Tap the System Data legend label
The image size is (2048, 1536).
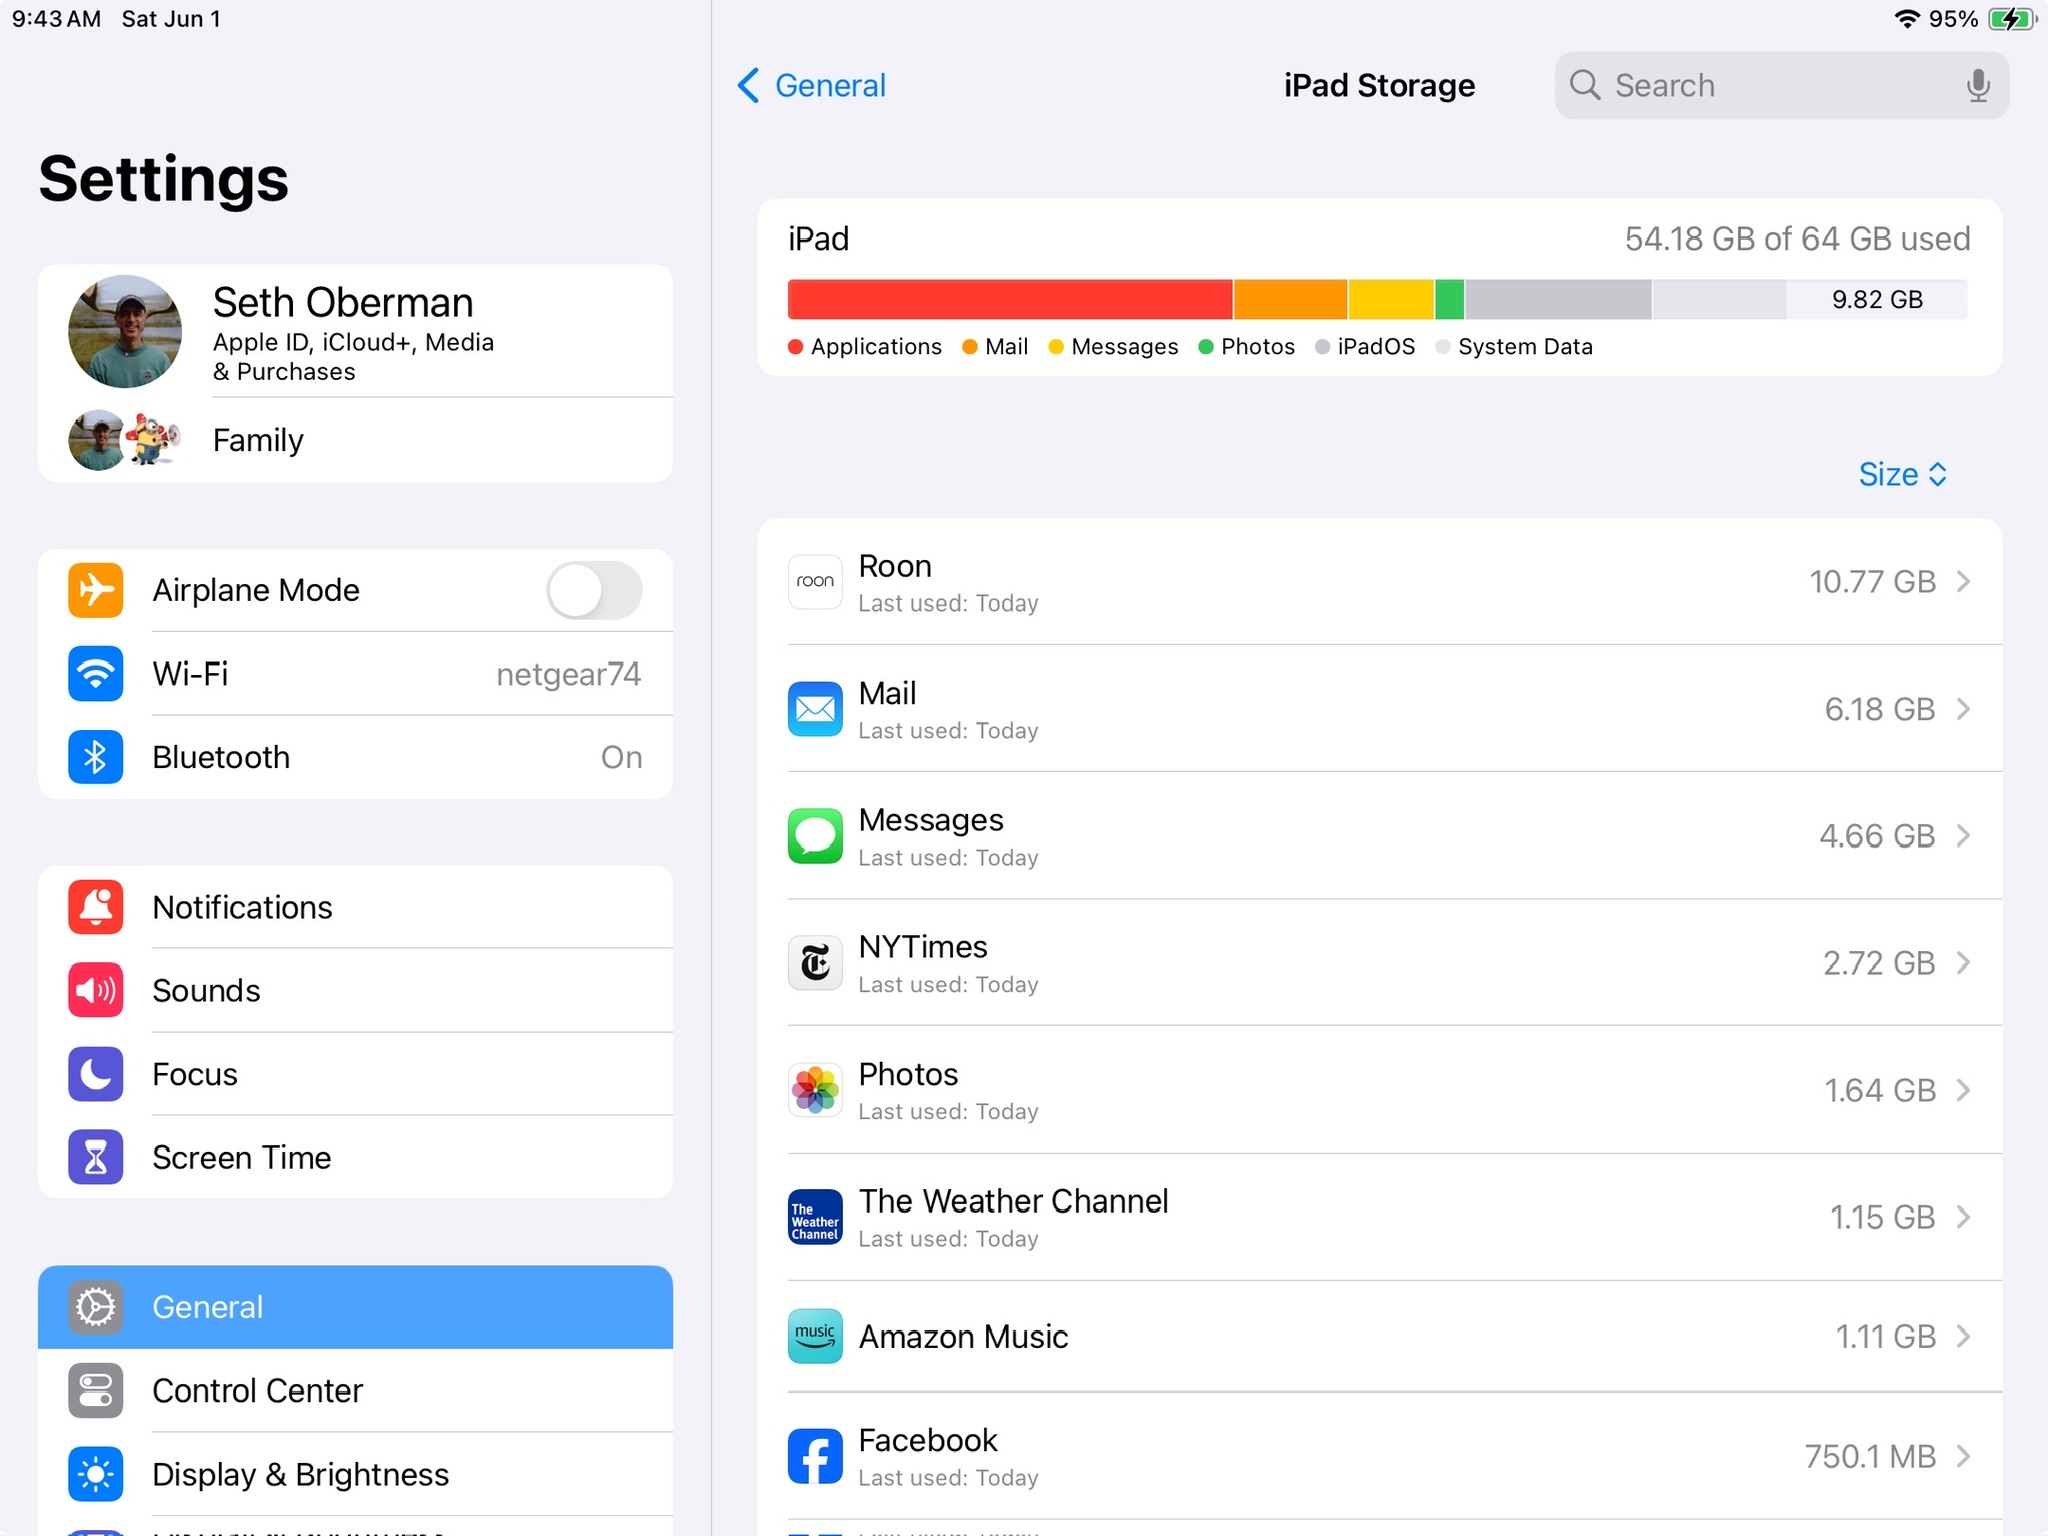(x=1525, y=347)
